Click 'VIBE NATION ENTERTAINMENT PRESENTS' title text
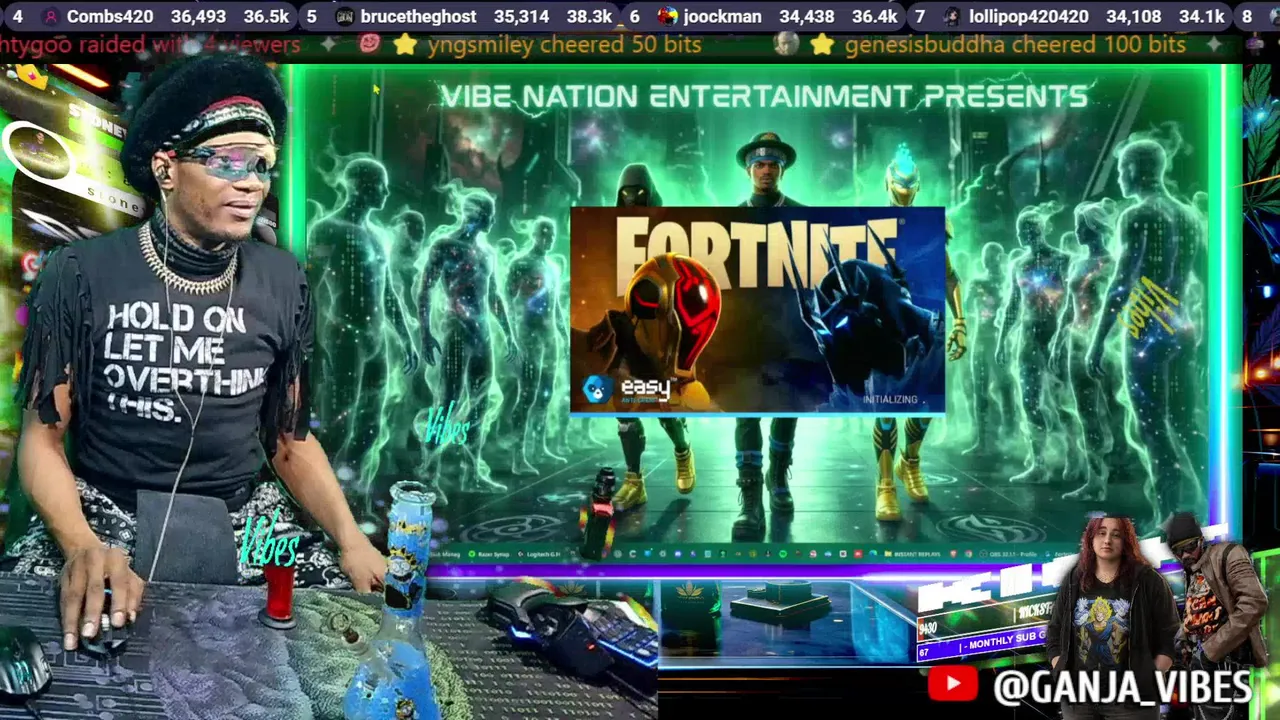Image resolution: width=1280 pixels, height=720 pixels. 764,96
